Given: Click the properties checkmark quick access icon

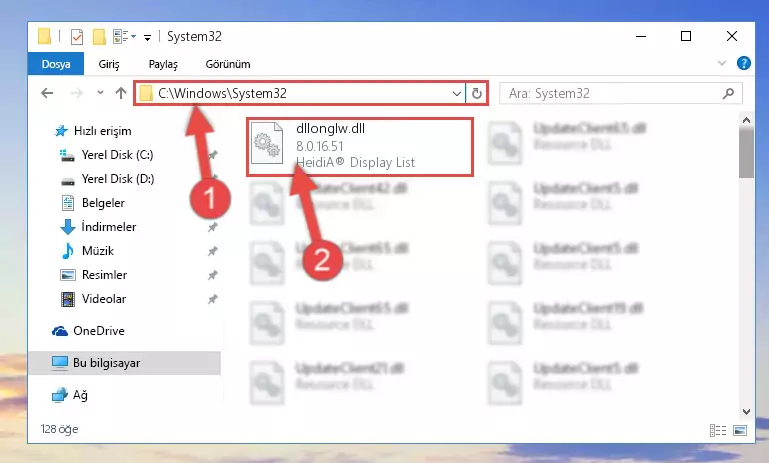Looking at the screenshot, I should (77, 37).
